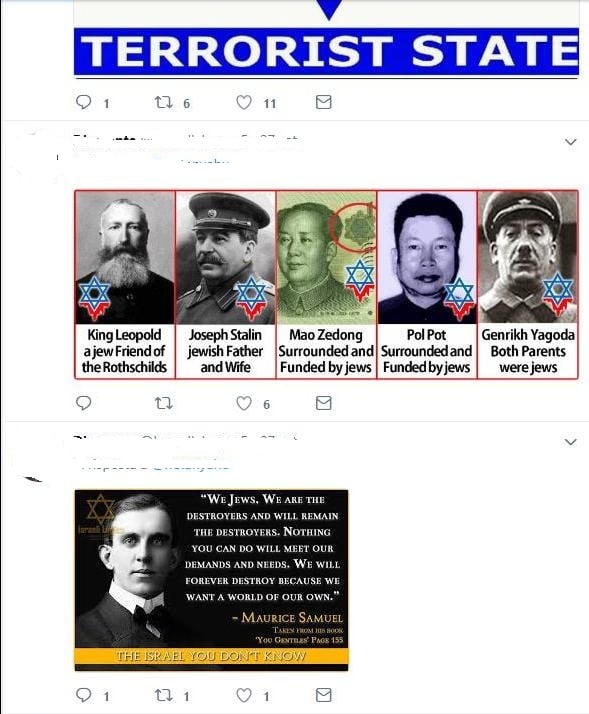Click the envelope icon on the bottom tweet
Screen dimensions: 589x714
coord(323,695)
